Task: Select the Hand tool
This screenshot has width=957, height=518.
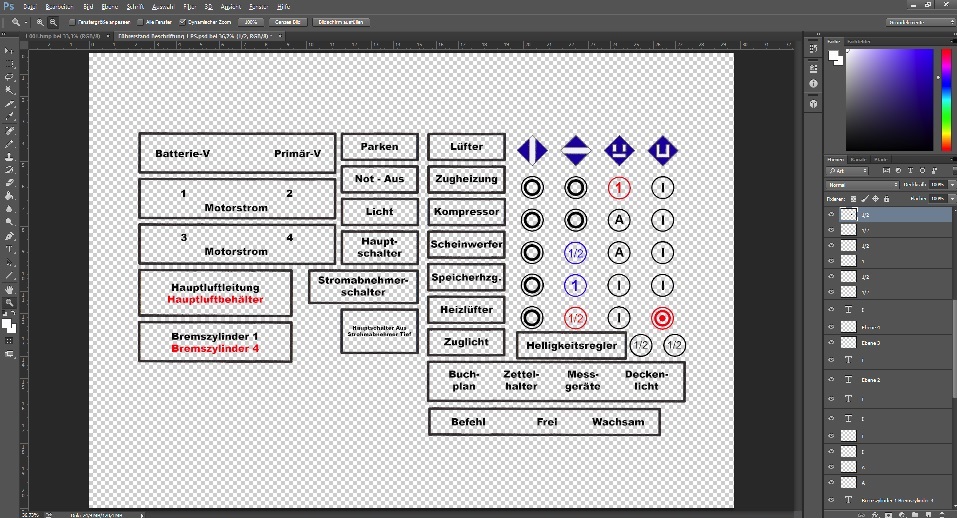Action: 9,289
